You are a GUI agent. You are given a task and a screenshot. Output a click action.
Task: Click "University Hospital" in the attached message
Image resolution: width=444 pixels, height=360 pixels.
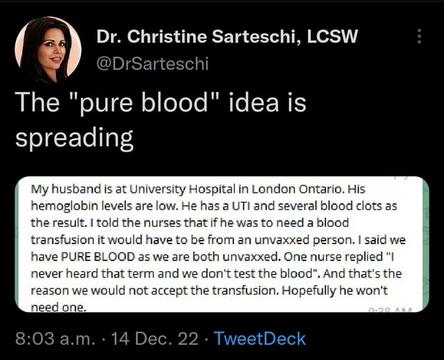[181, 189]
